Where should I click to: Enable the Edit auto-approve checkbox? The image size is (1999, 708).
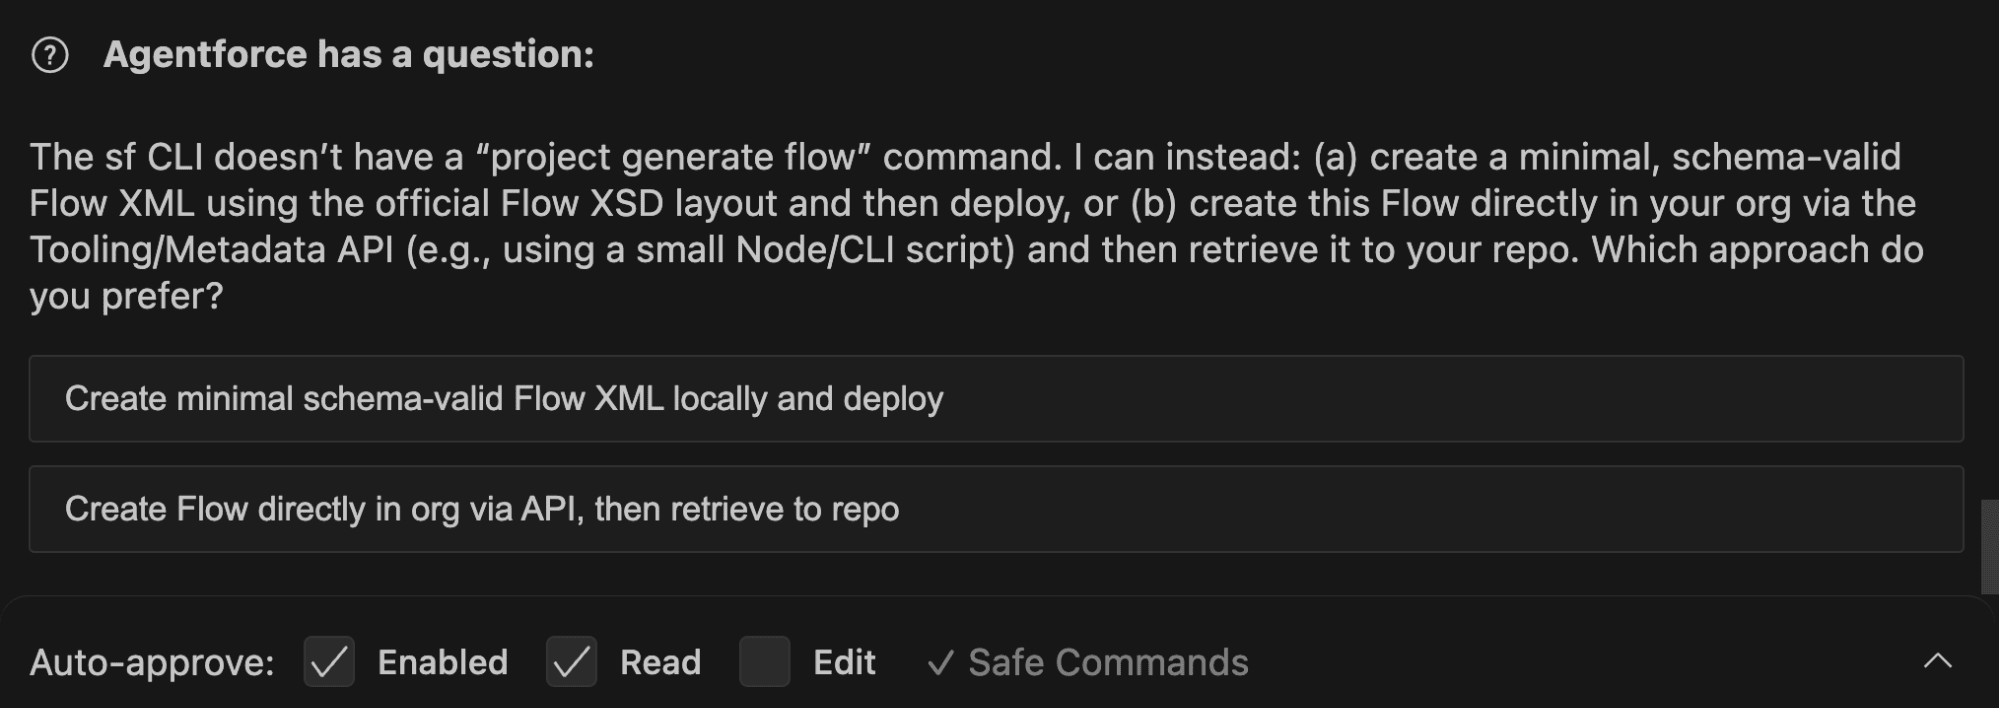pyautogui.click(x=764, y=662)
